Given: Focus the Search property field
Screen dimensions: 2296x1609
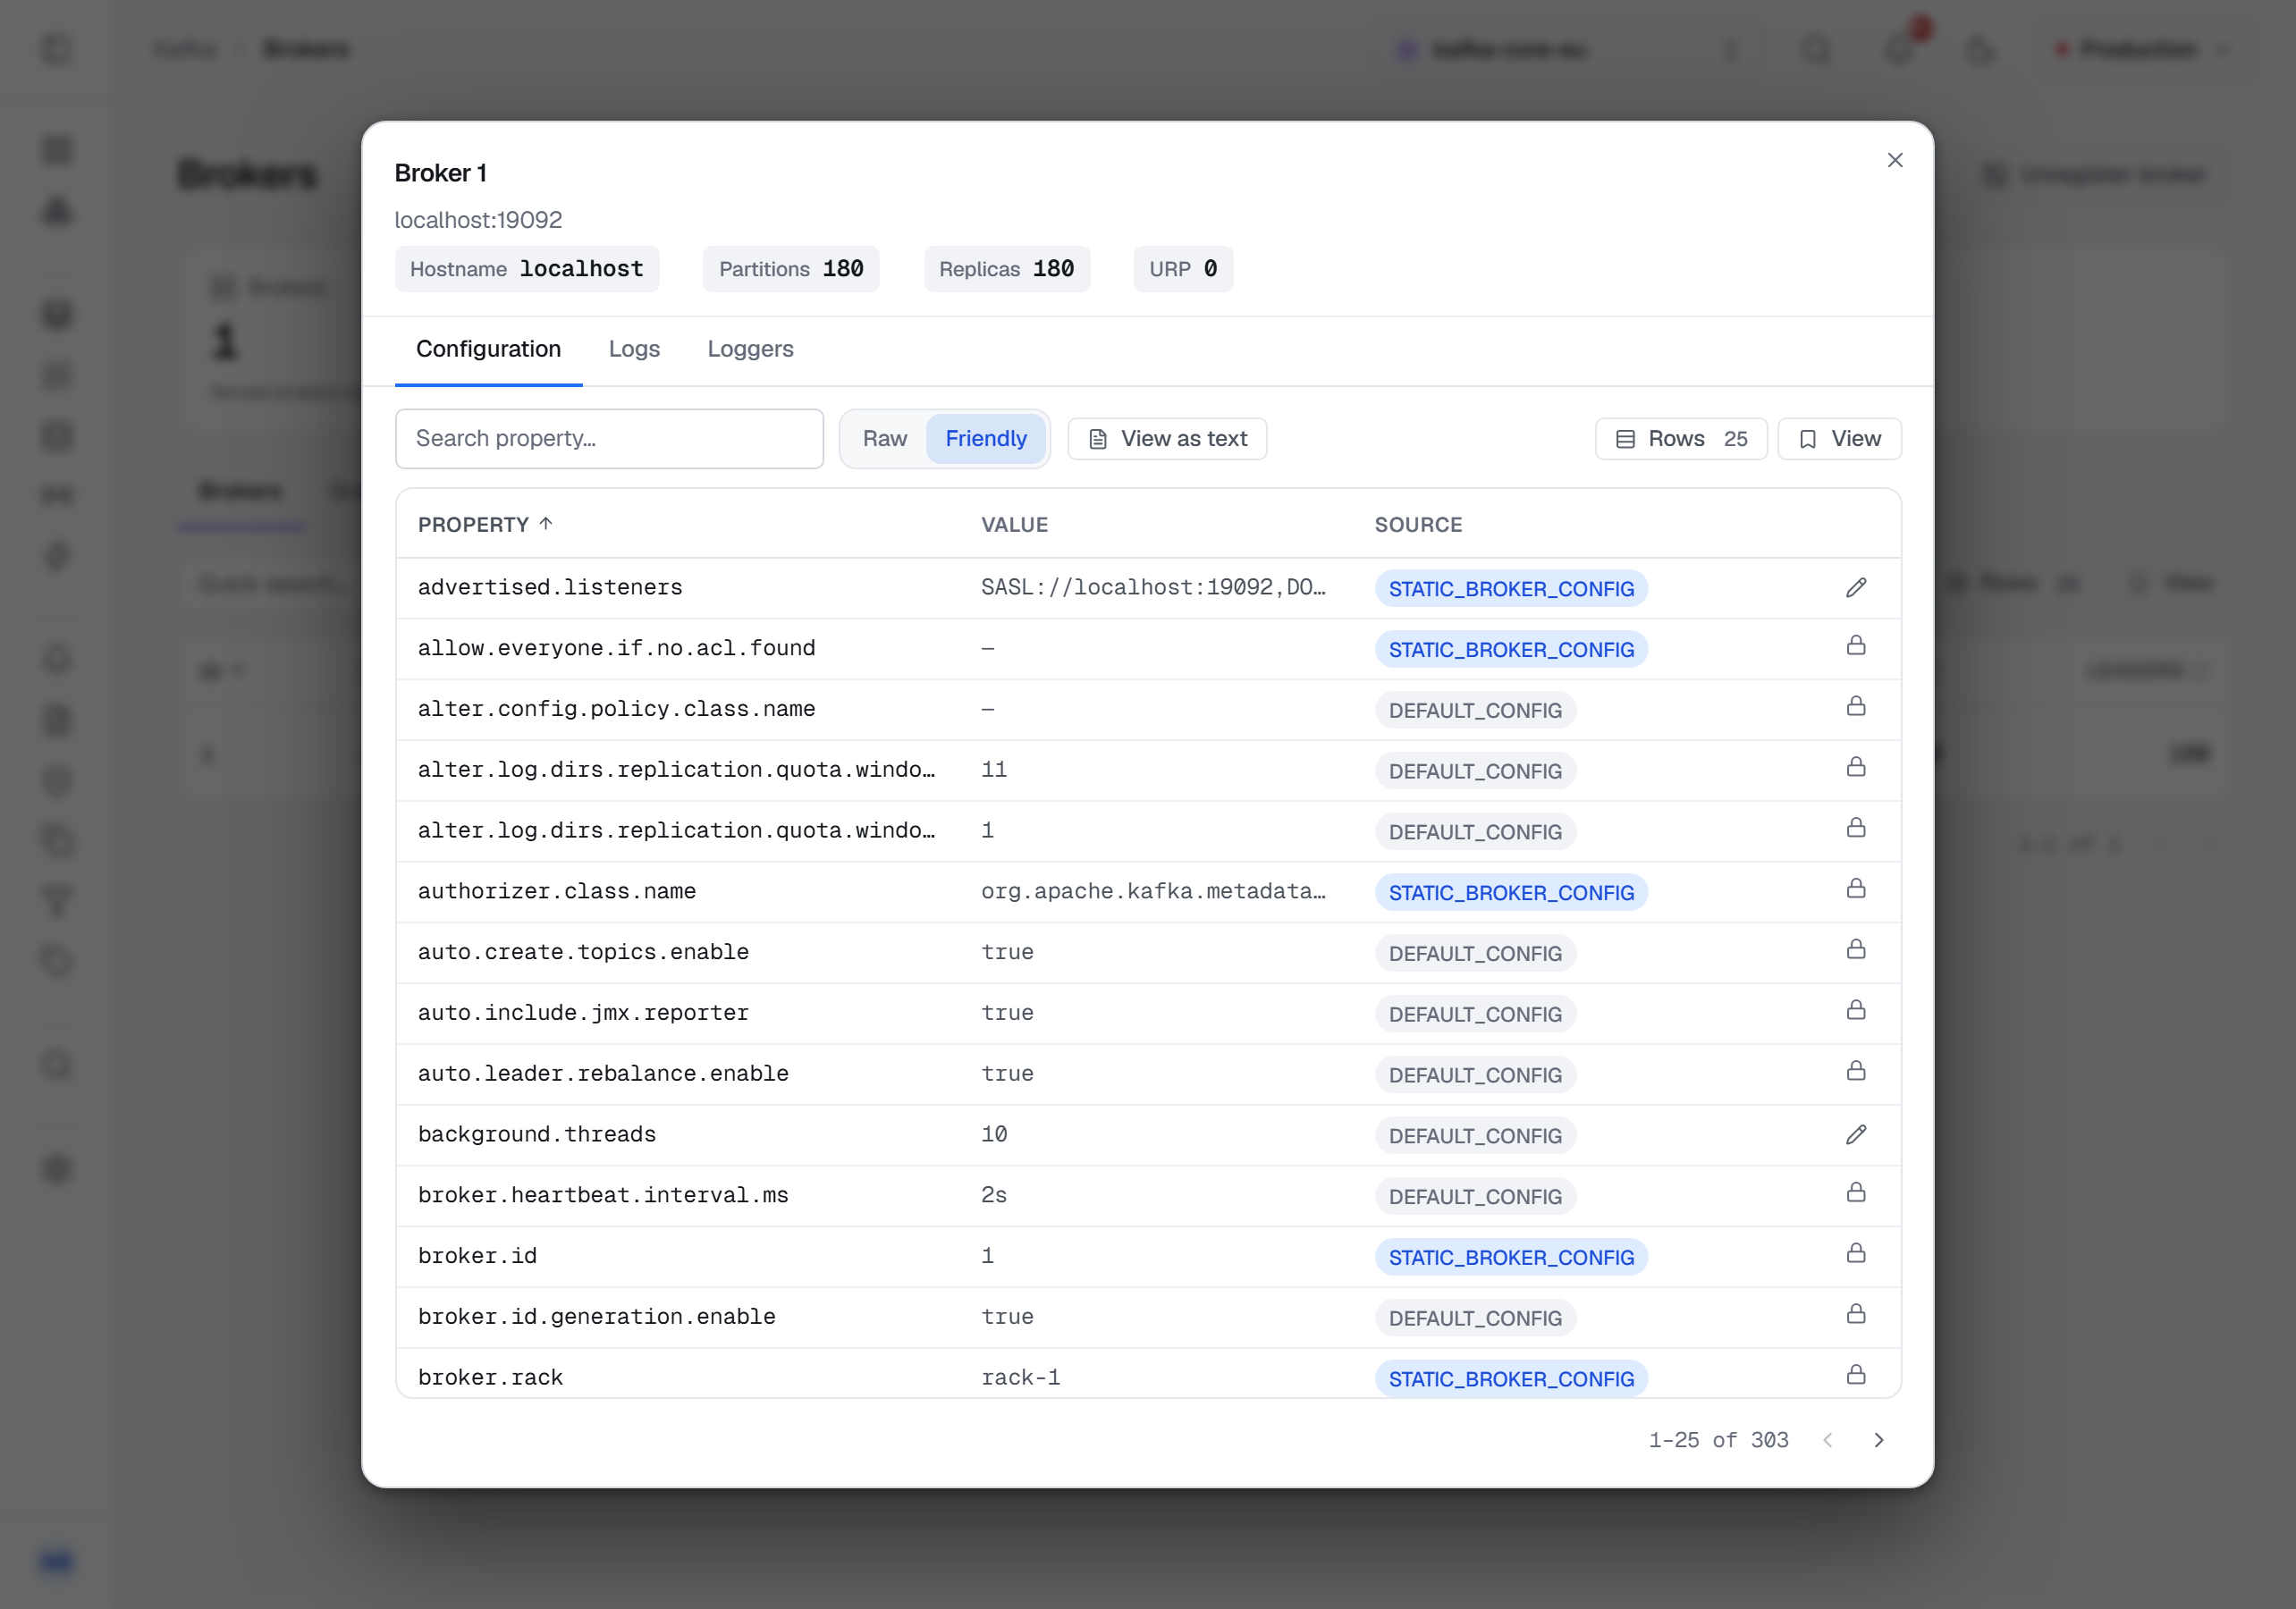Looking at the screenshot, I should coord(609,439).
